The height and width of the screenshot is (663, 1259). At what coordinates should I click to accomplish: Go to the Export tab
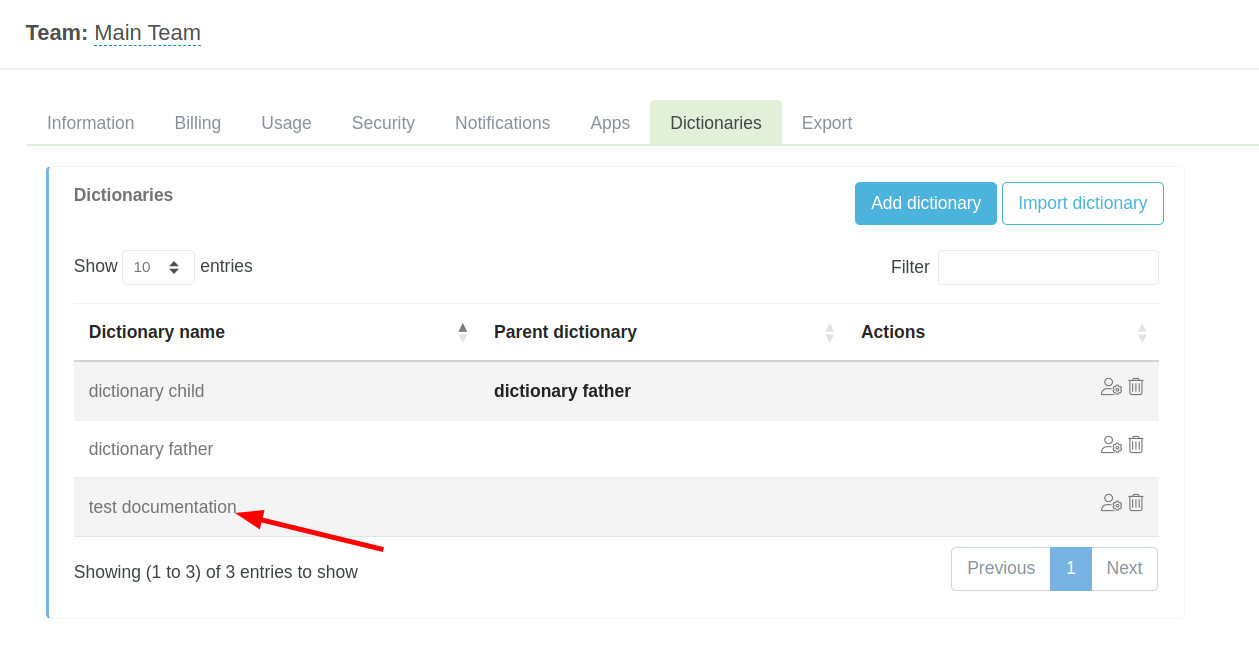coord(826,123)
